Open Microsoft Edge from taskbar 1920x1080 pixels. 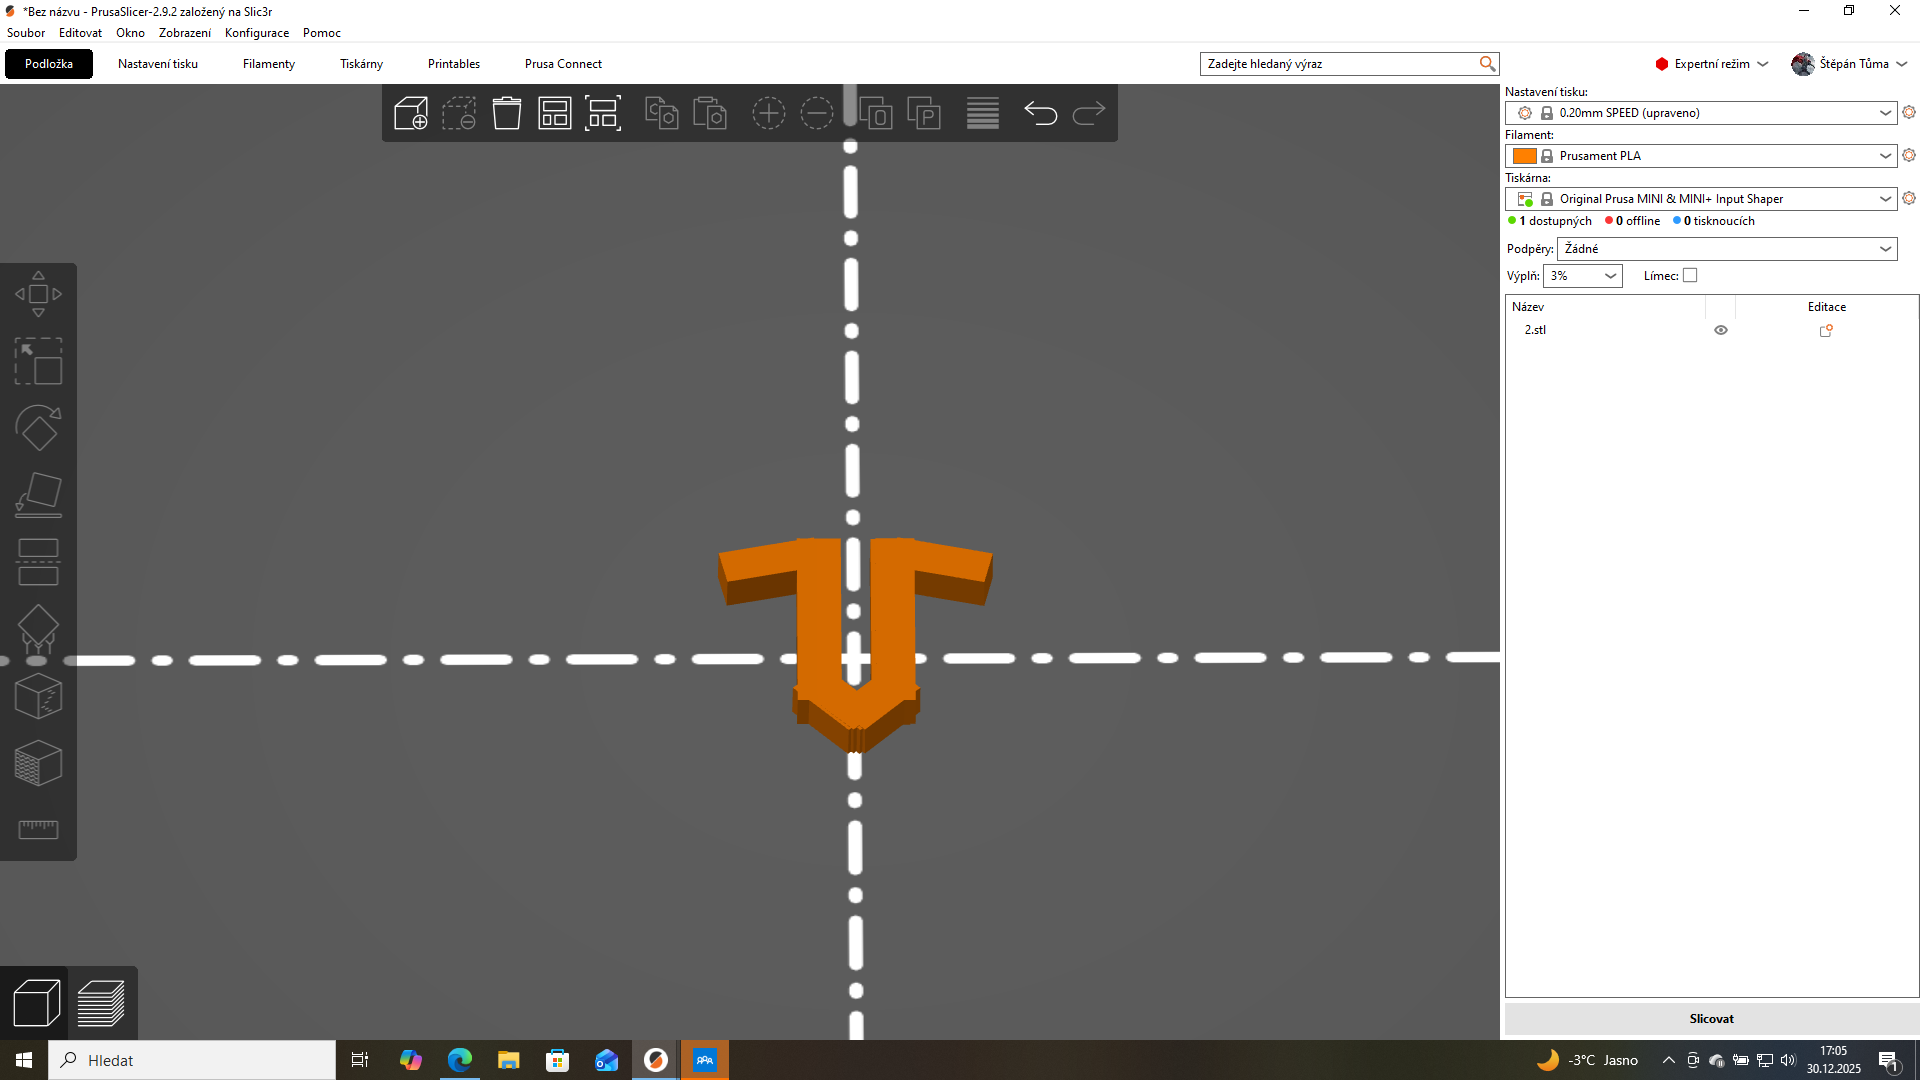pyautogui.click(x=459, y=1060)
